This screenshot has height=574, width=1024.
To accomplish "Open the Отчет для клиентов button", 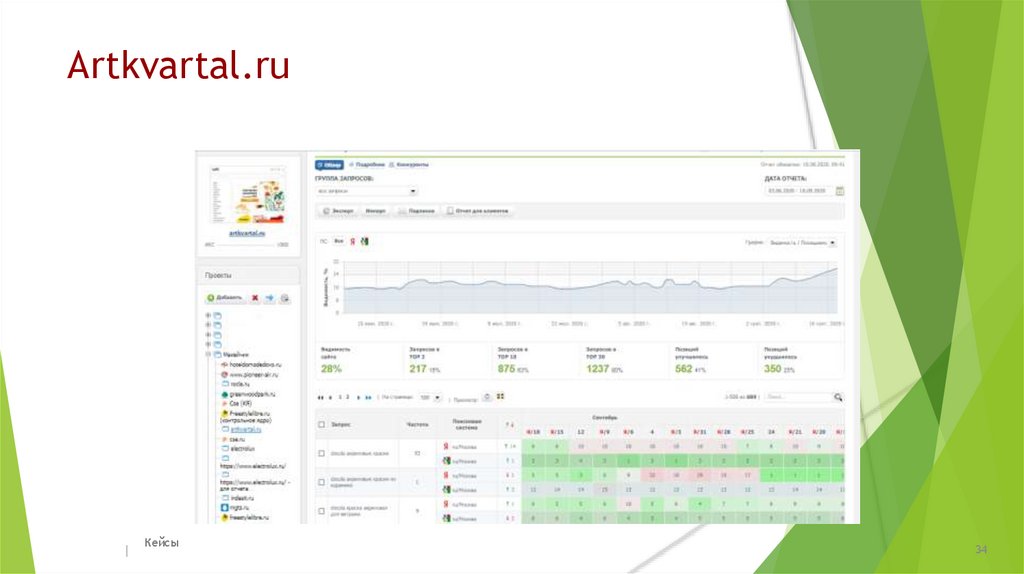I will (477, 211).
